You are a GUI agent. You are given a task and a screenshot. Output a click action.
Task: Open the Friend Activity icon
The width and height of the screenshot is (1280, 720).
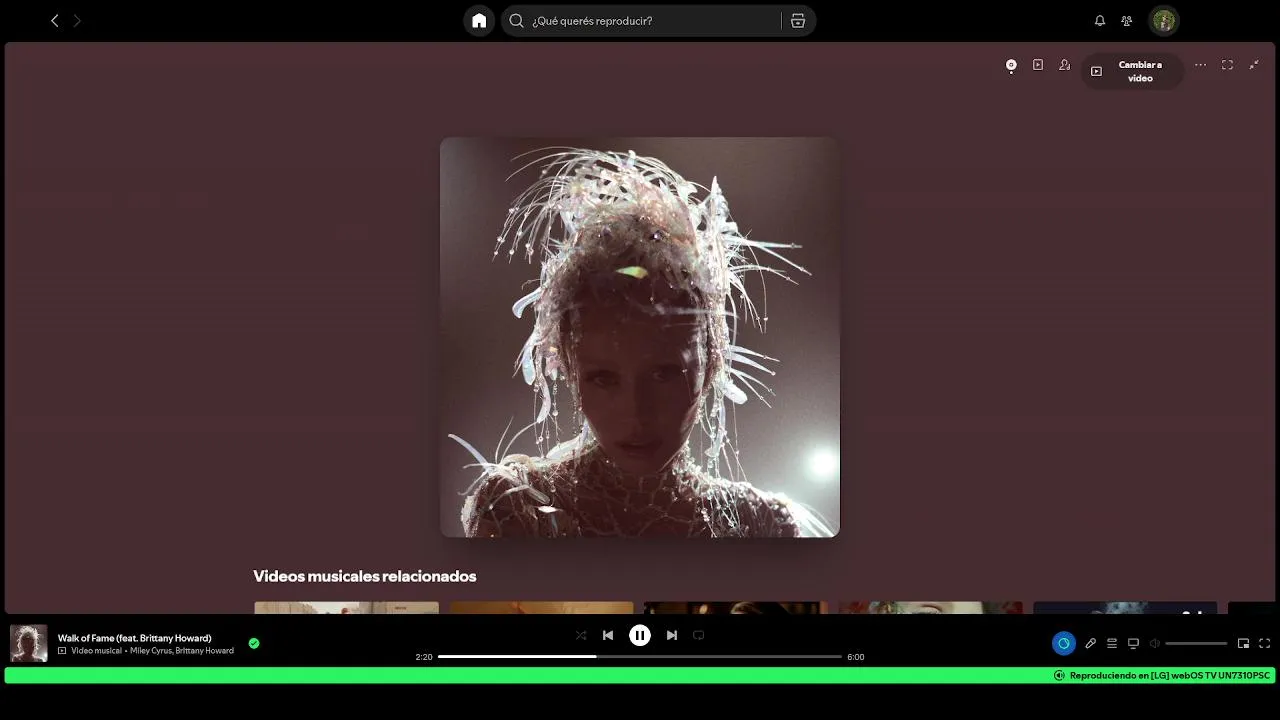(1127, 20)
